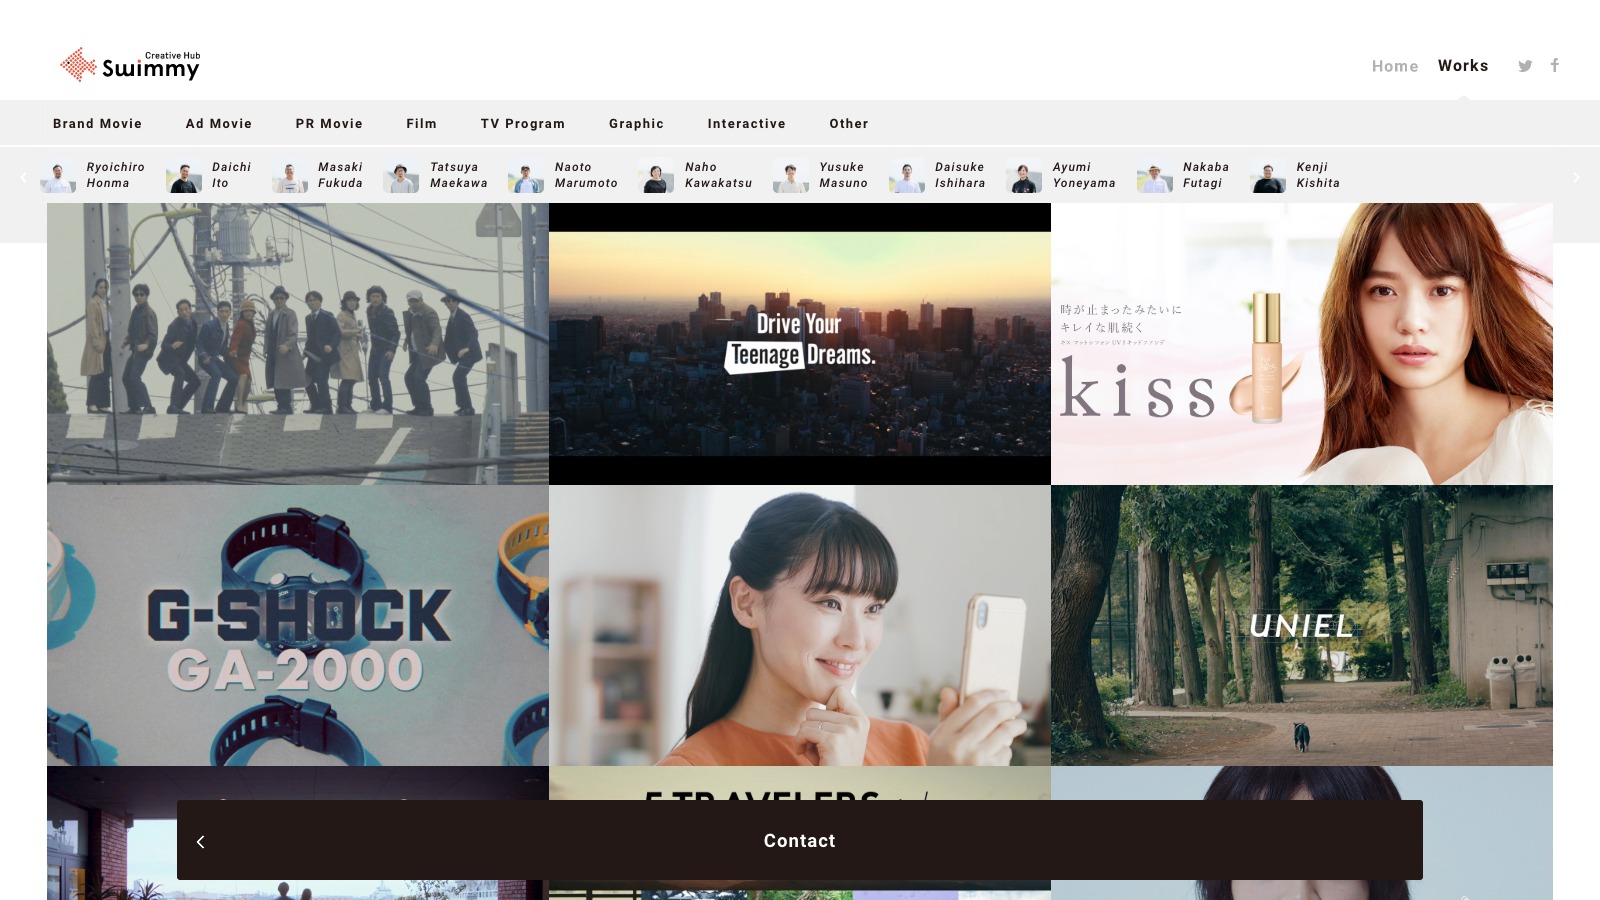Screen dimensions: 1600x900
Task: Filter works by Graphic
Action: (636, 124)
